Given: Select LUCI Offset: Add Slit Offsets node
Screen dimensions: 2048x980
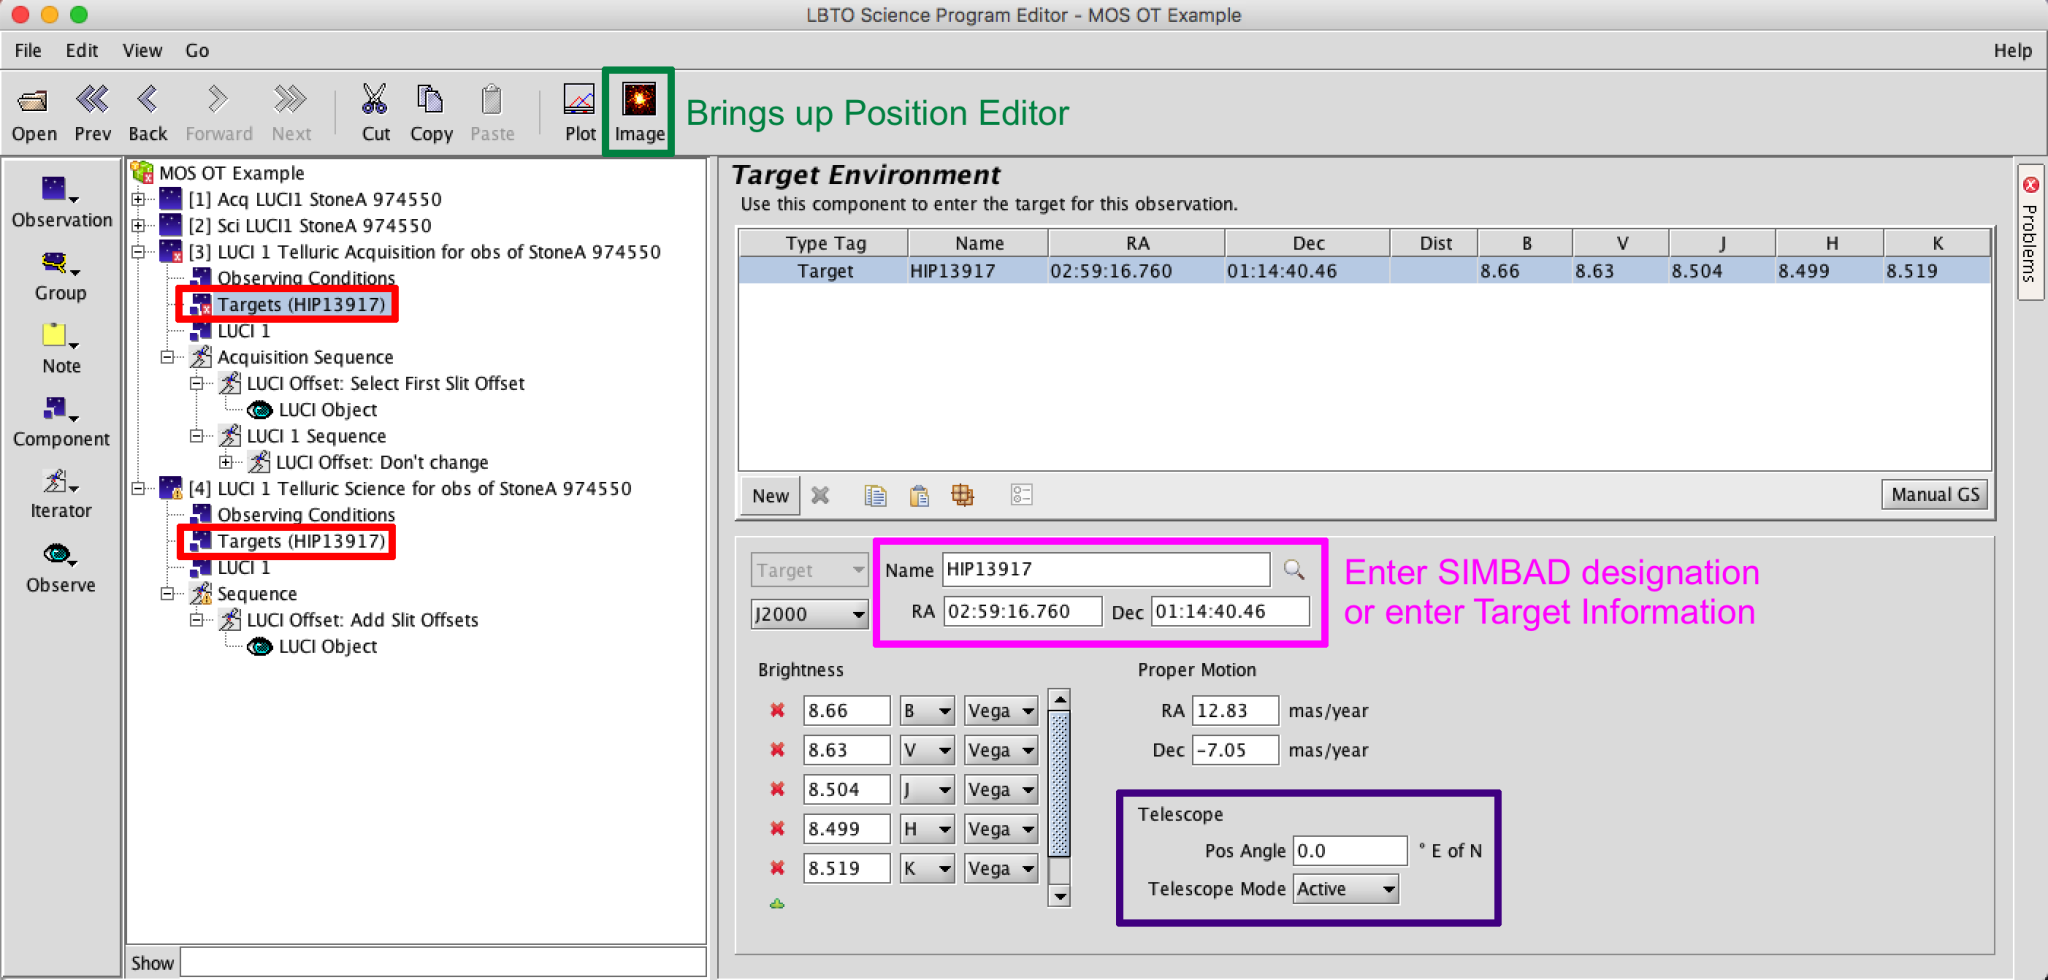Looking at the screenshot, I should tap(362, 620).
